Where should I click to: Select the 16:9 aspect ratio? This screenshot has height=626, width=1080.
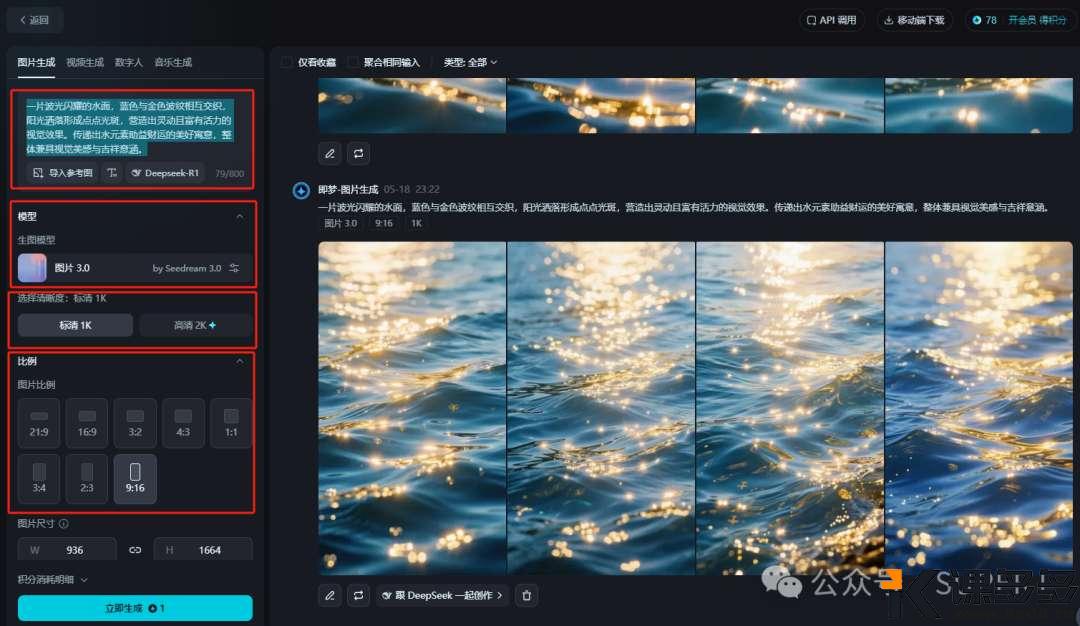(87, 422)
